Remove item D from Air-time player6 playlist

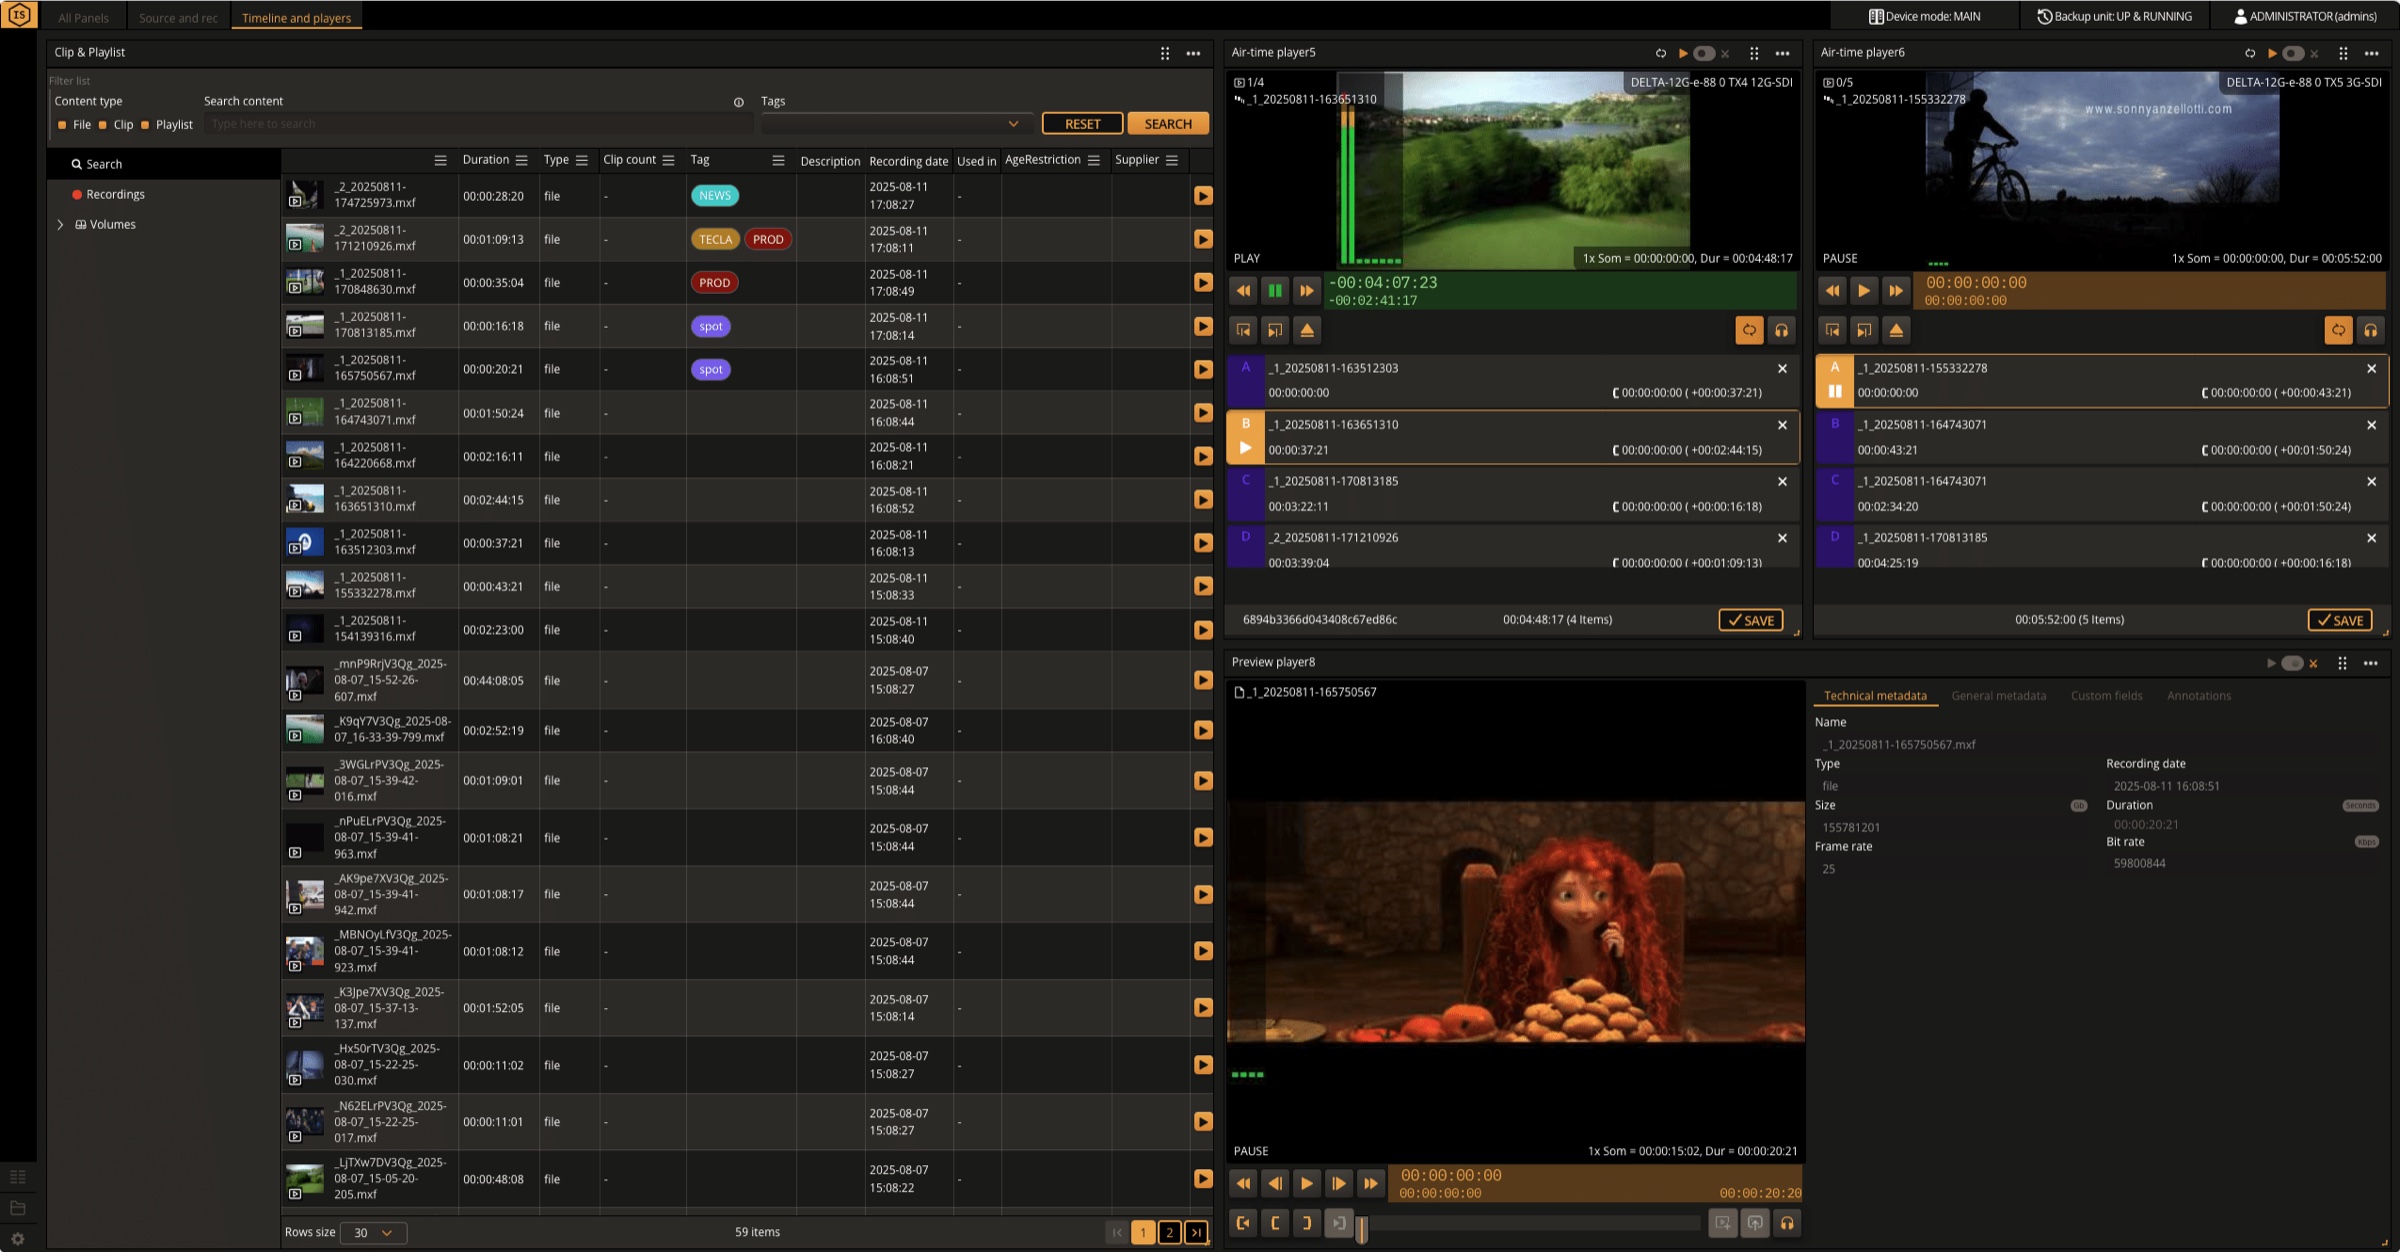tap(2371, 538)
